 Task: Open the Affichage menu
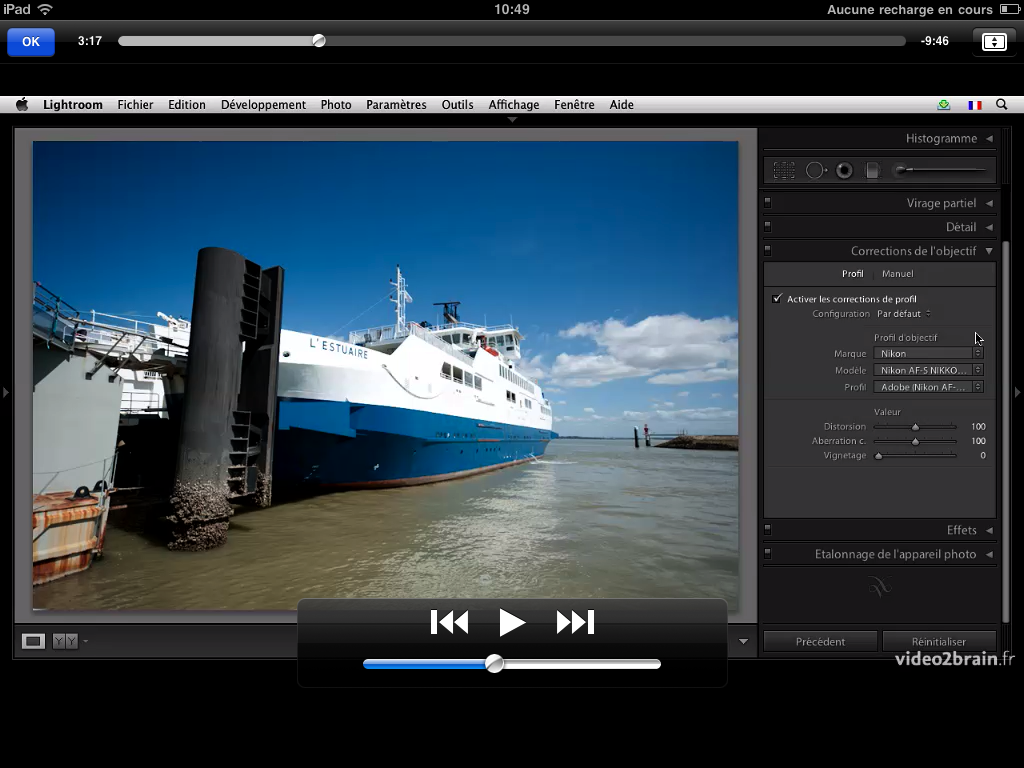(514, 104)
